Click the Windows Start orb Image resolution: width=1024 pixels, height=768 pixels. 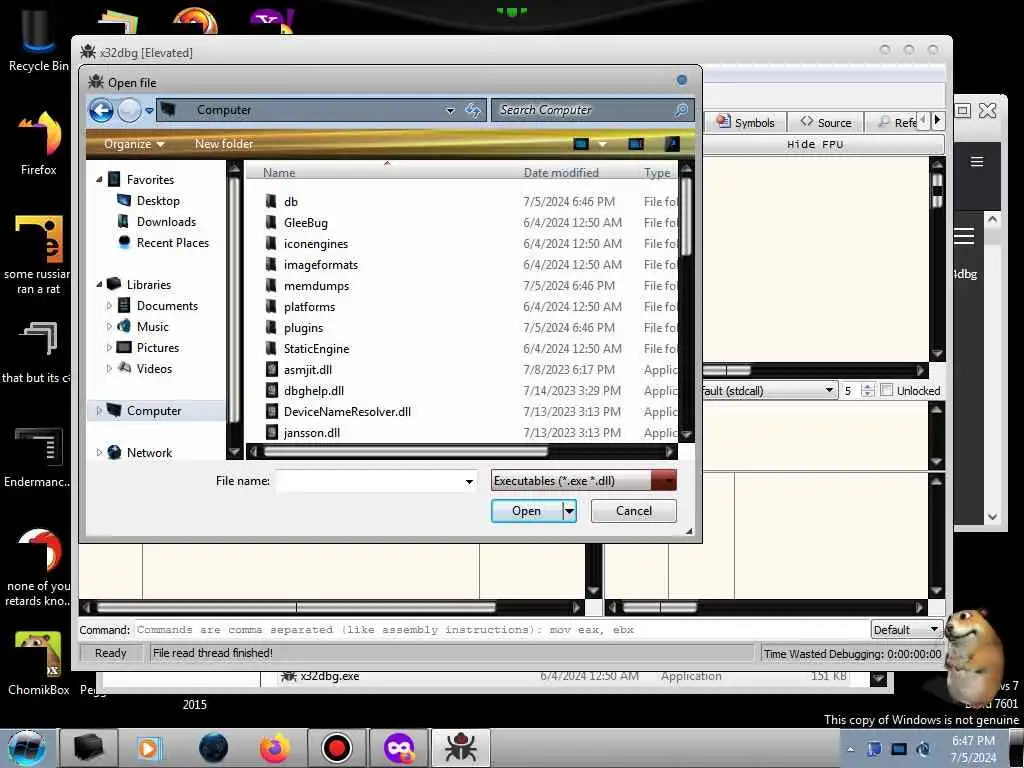pyautogui.click(x=27, y=748)
